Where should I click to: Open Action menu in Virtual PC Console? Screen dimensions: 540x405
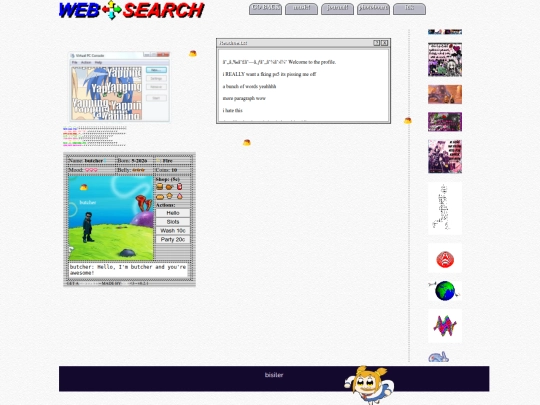click(x=86, y=63)
